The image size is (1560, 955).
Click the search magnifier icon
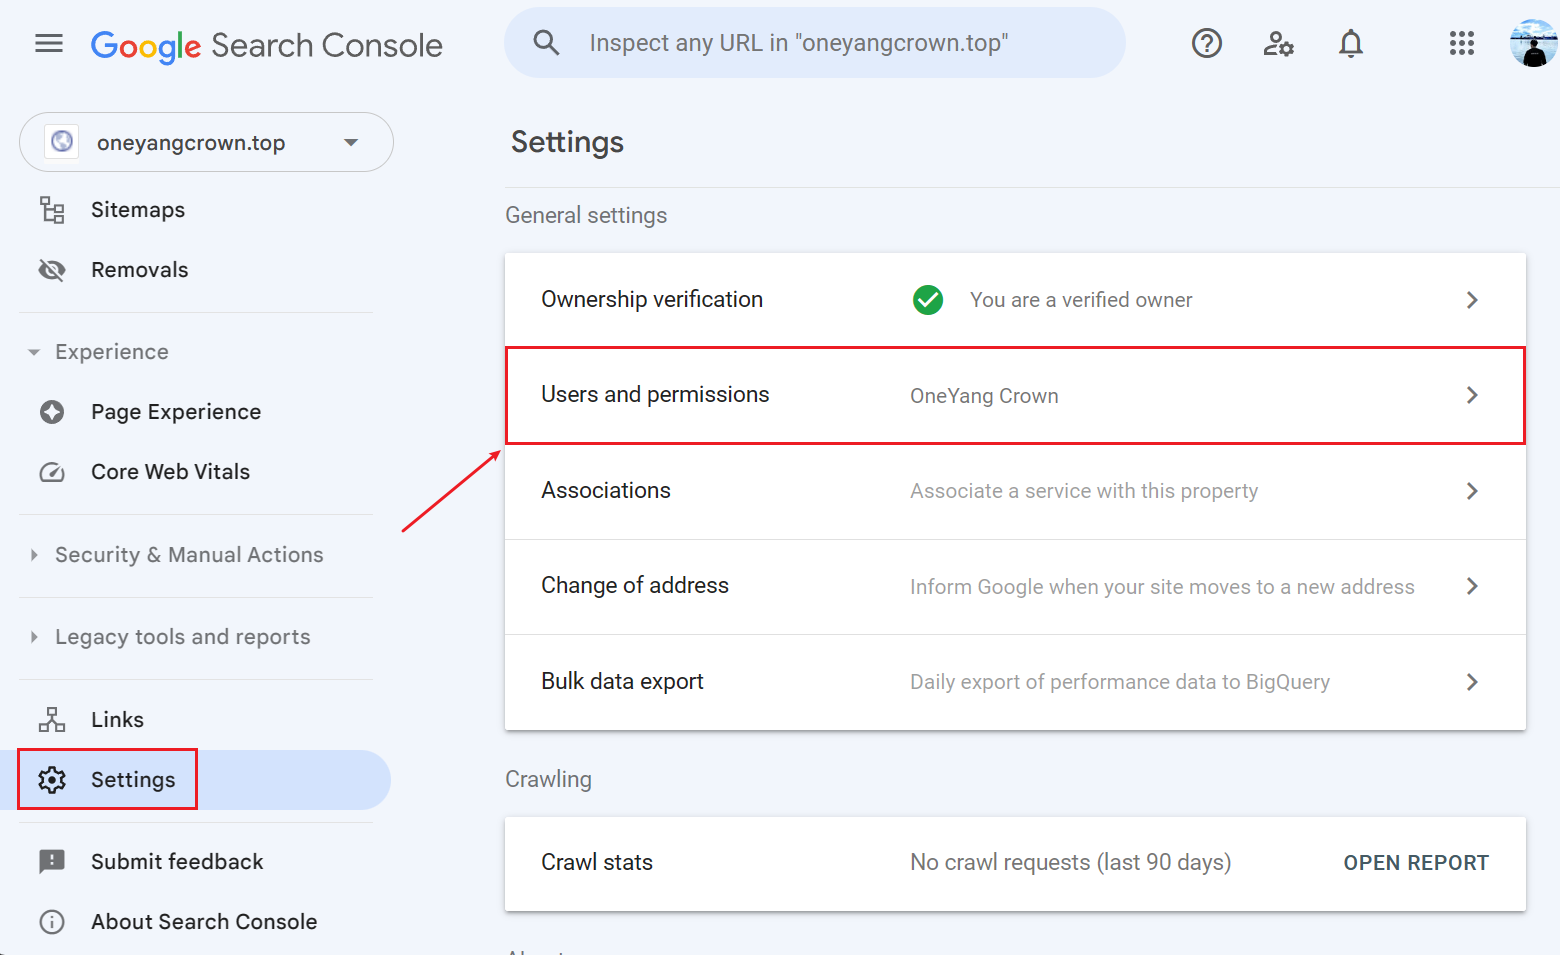(x=546, y=43)
